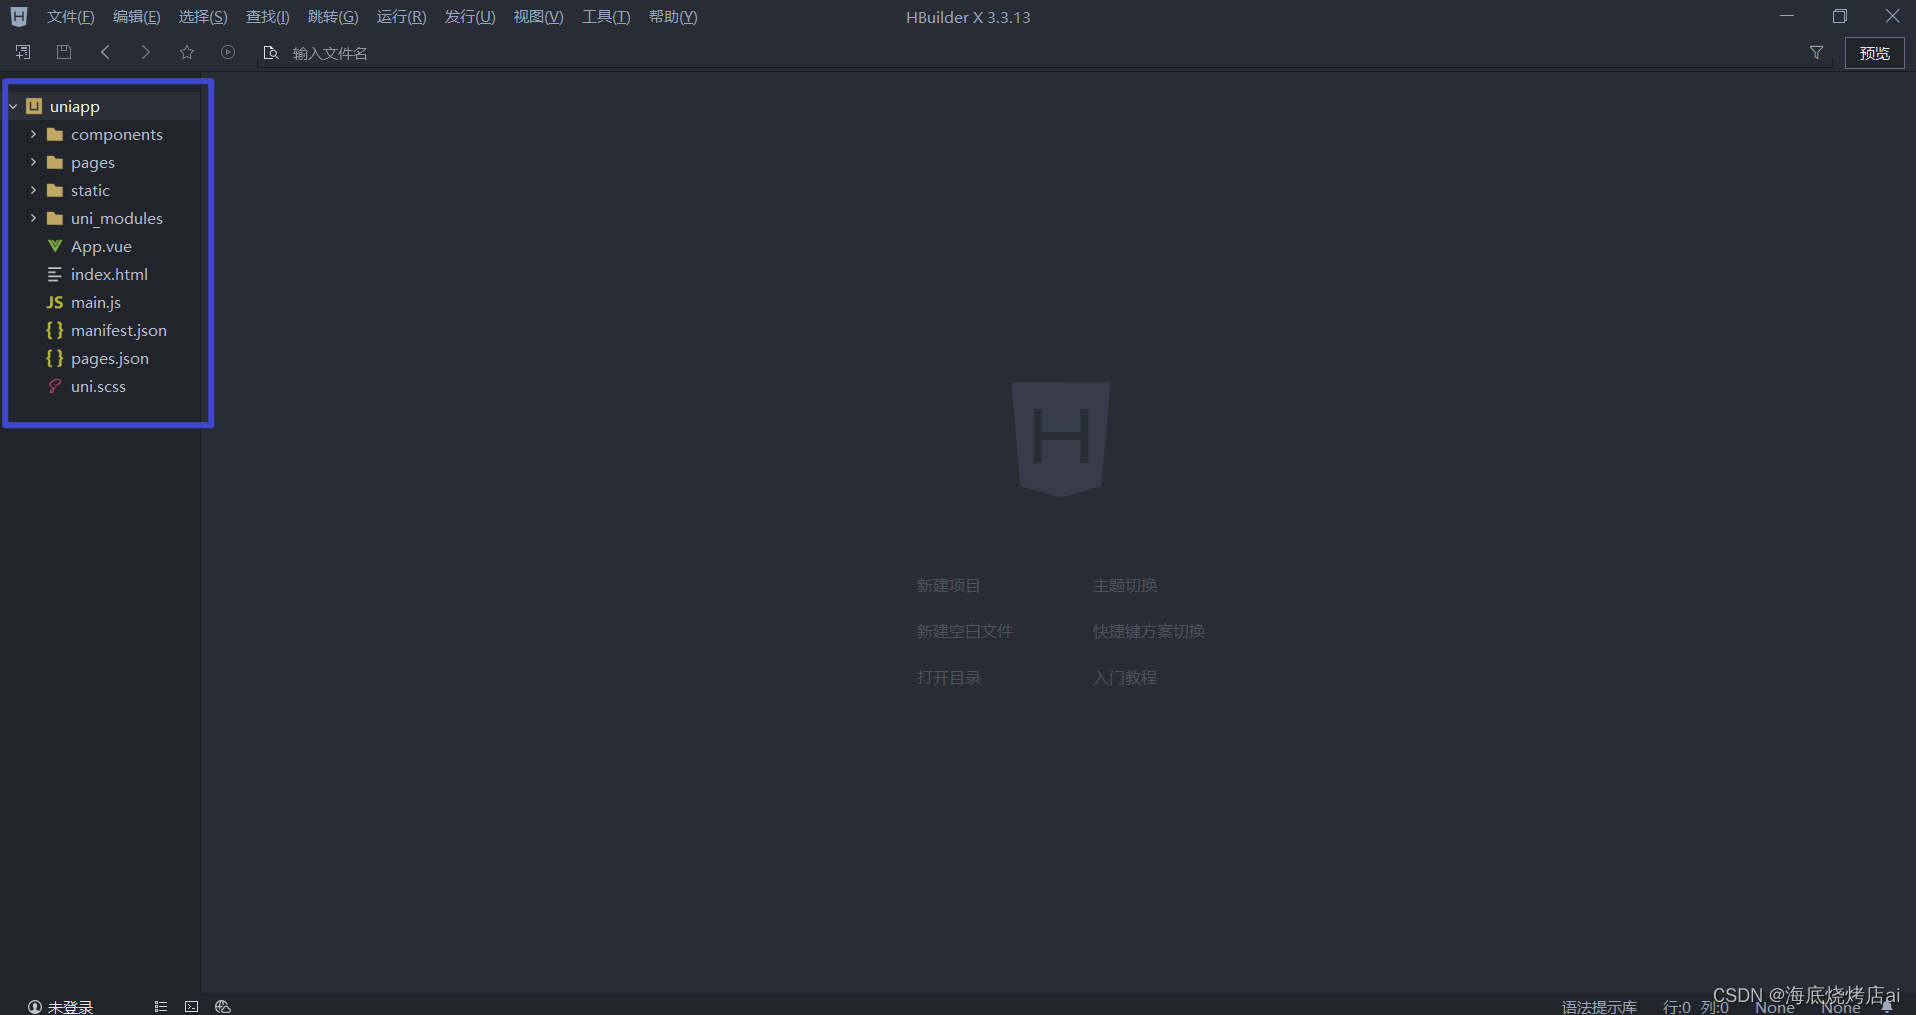Select the index.html file name
1916x1015 pixels.
[109, 274]
